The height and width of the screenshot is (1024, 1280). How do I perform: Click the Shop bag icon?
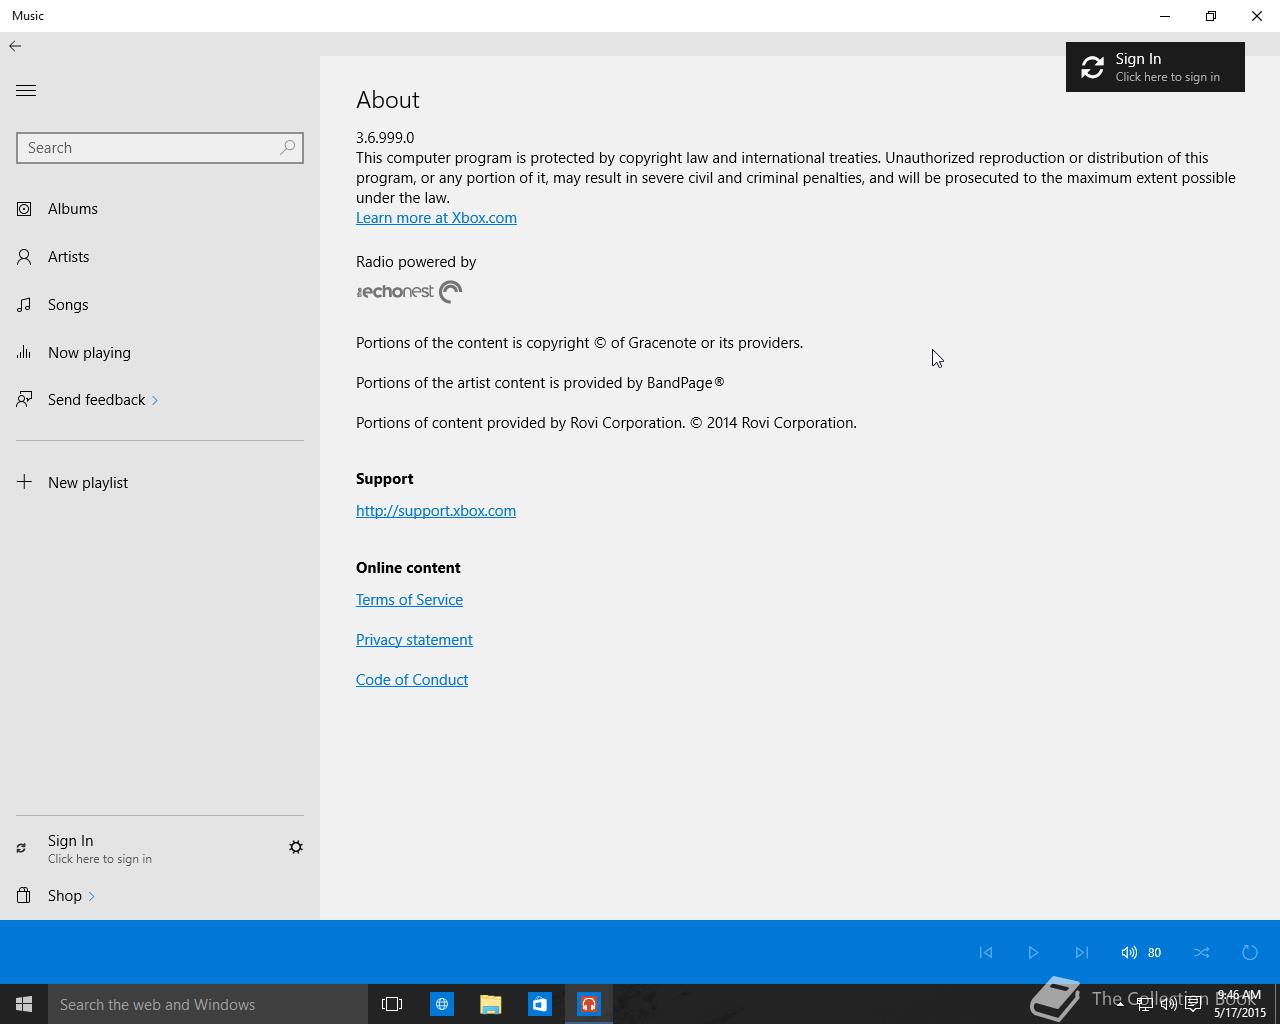coord(24,896)
